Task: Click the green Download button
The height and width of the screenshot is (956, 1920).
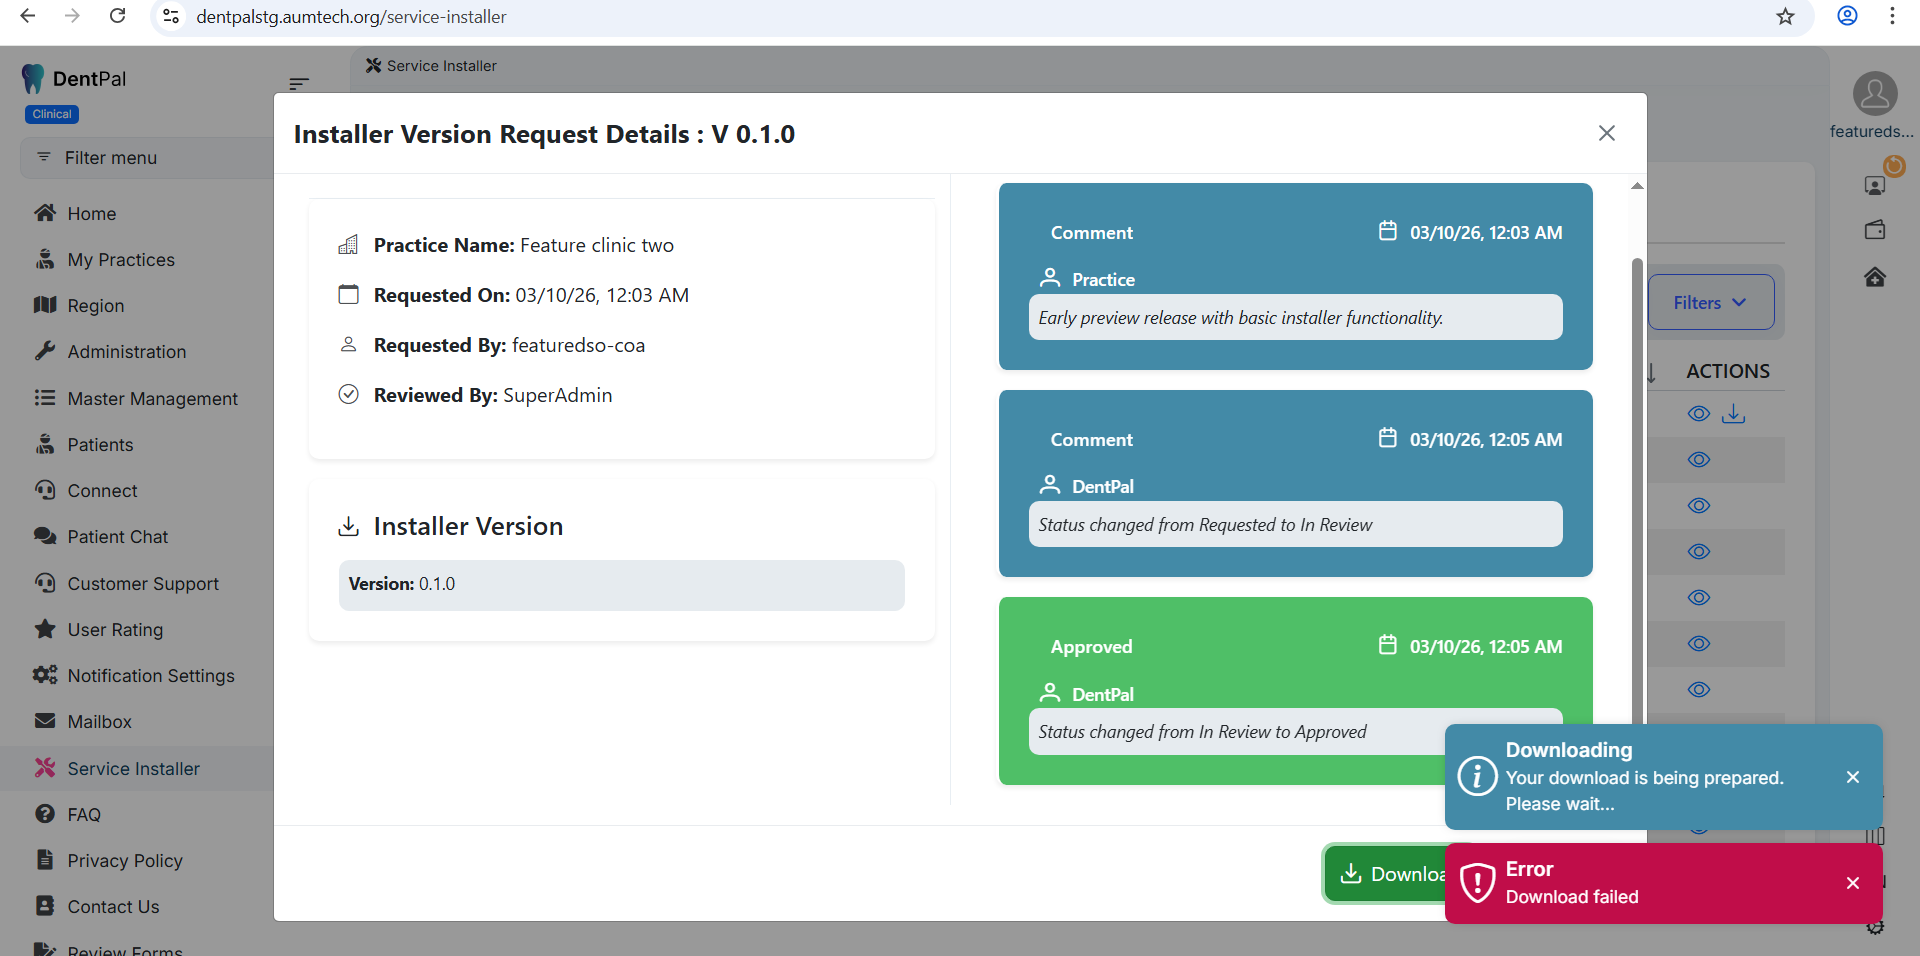Action: tap(1387, 874)
